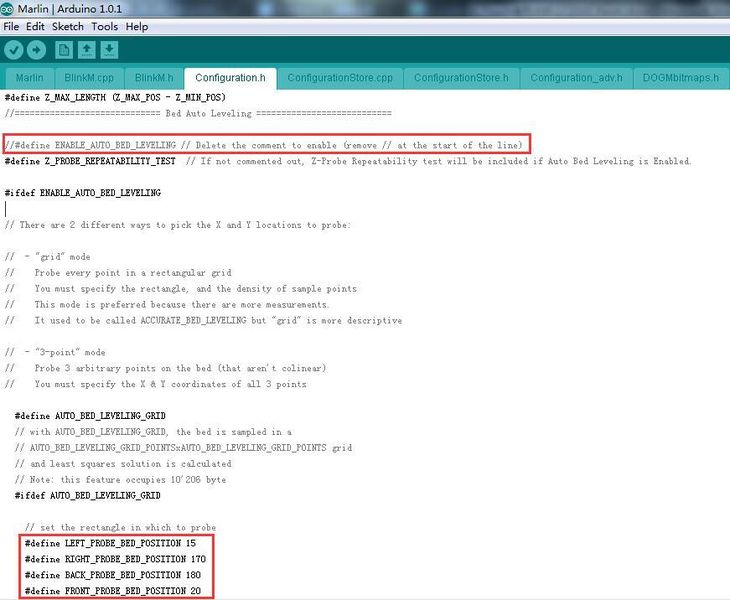Click the Upload arrow button
The width and height of the screenshot is (730, 600).
point(36,50)
